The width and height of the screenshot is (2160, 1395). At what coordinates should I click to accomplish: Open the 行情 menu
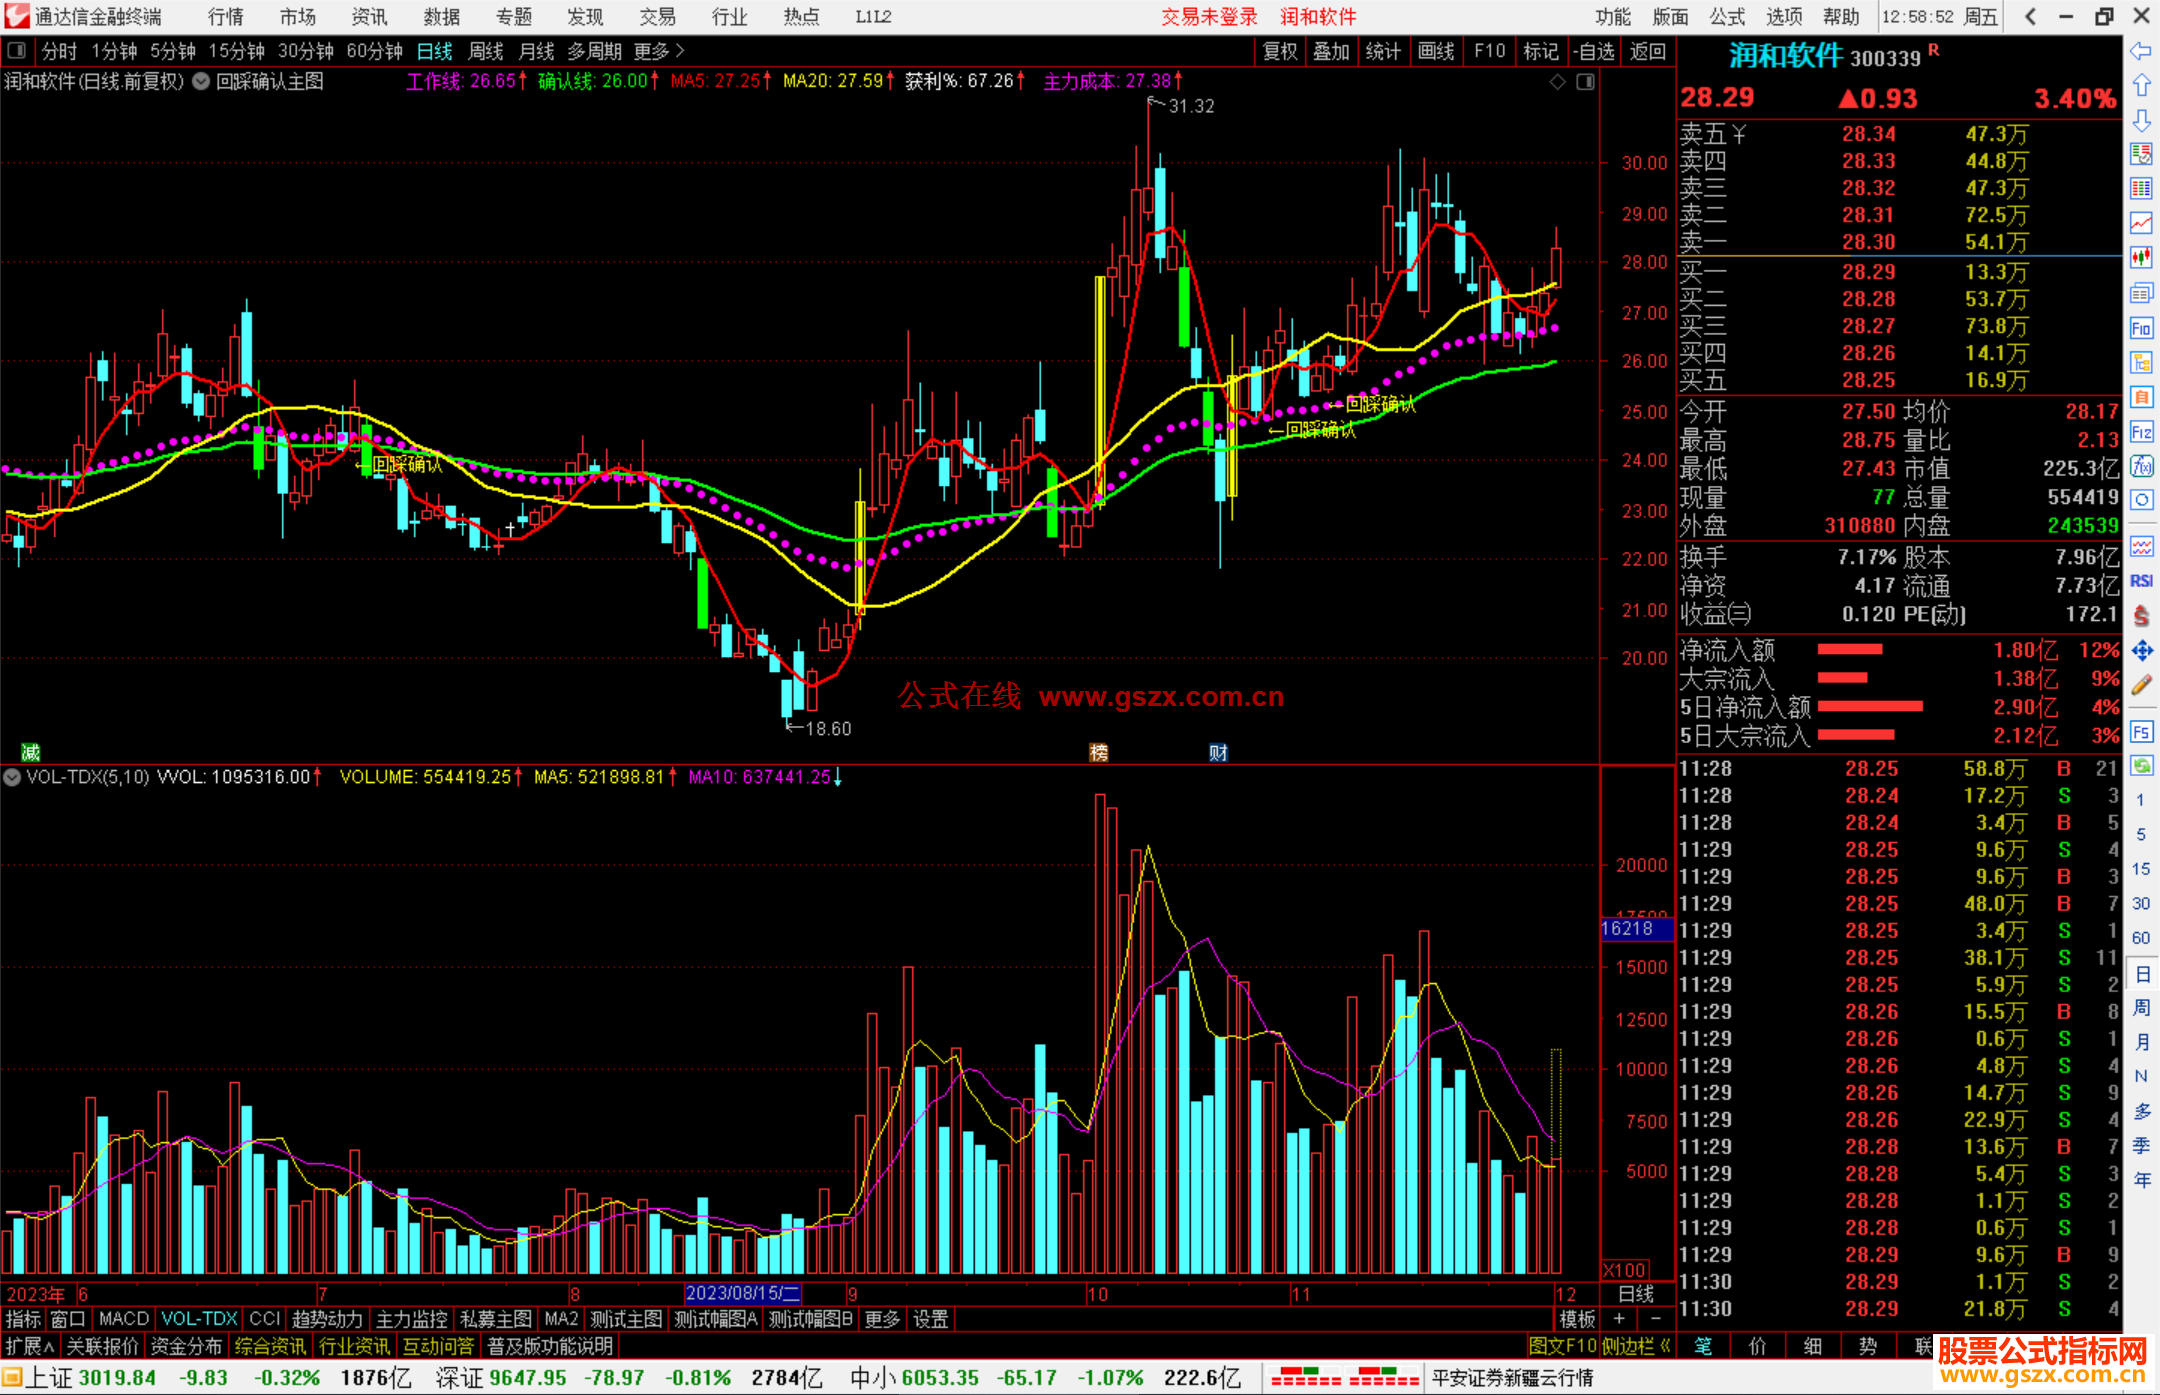click(226, 17)
